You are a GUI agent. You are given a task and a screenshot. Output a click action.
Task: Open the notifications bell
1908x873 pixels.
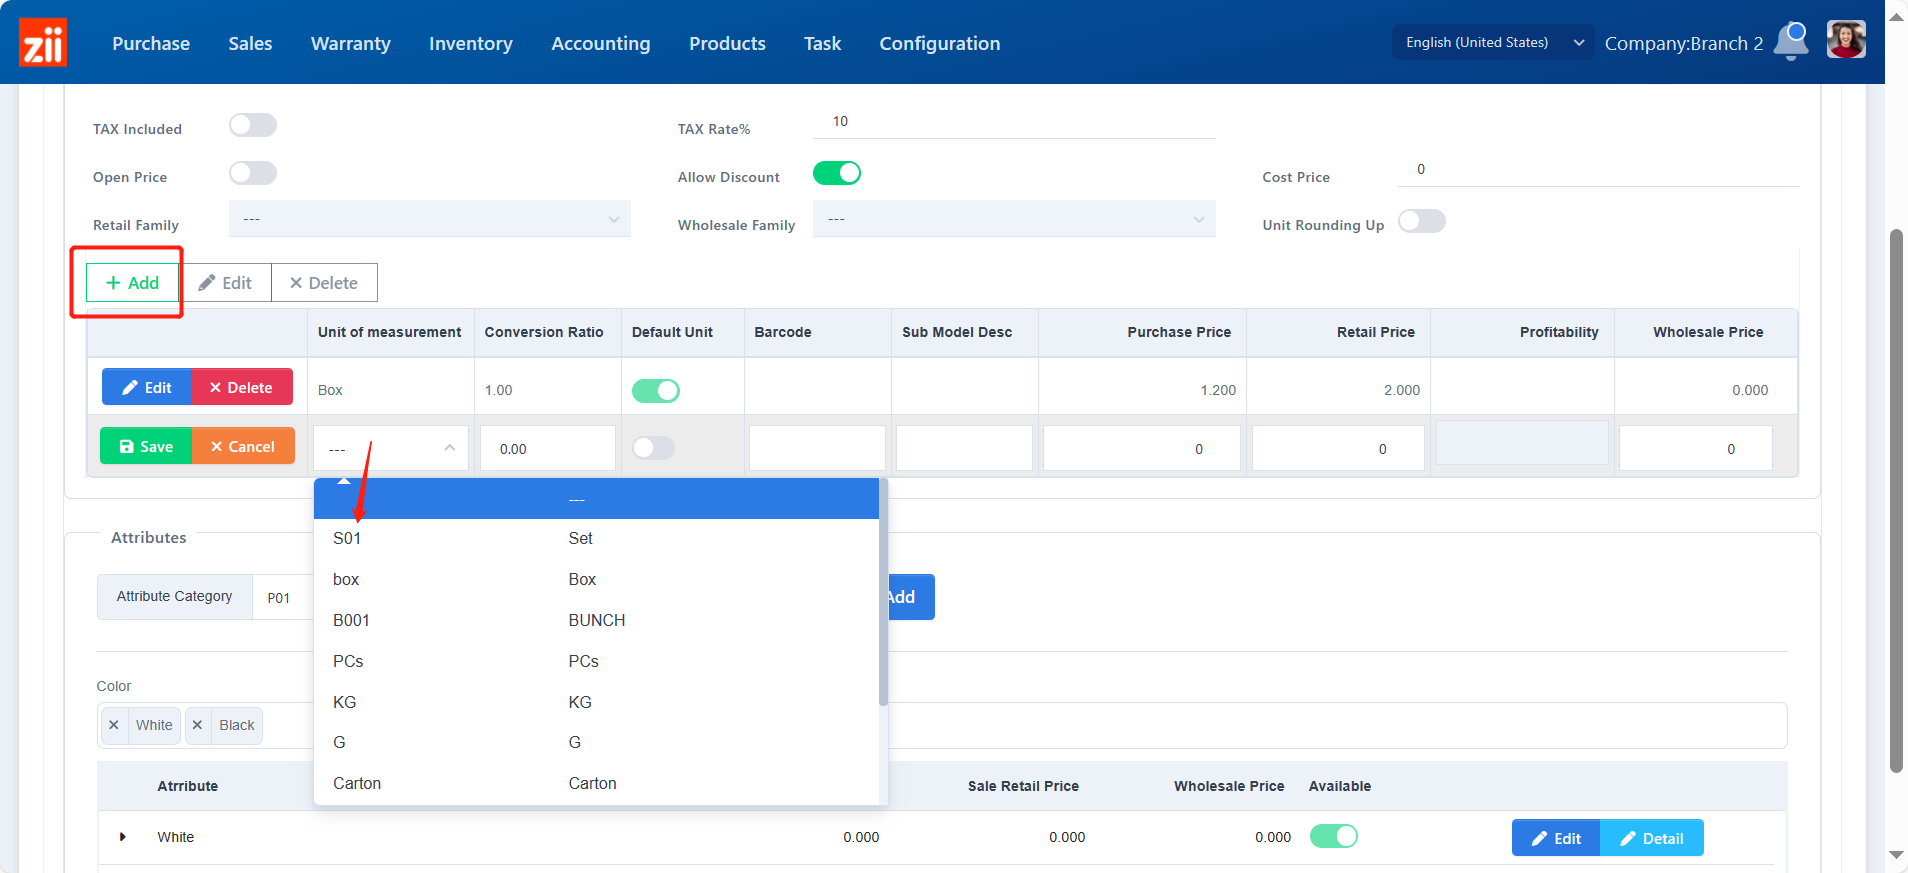(1791, 42)
